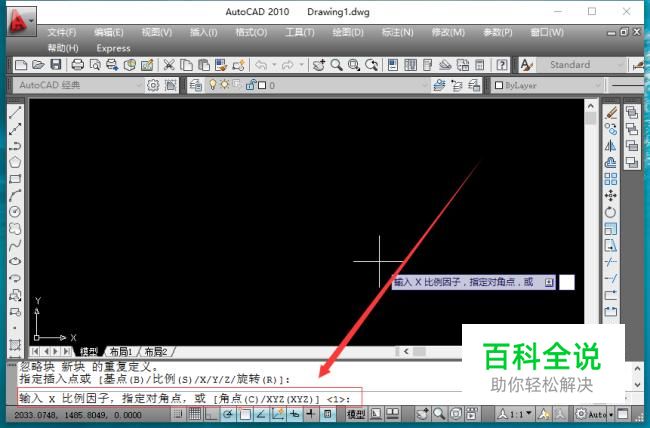Open the 插入(I) menu
Screen dimensions: 650x428
tap(204, 32)
